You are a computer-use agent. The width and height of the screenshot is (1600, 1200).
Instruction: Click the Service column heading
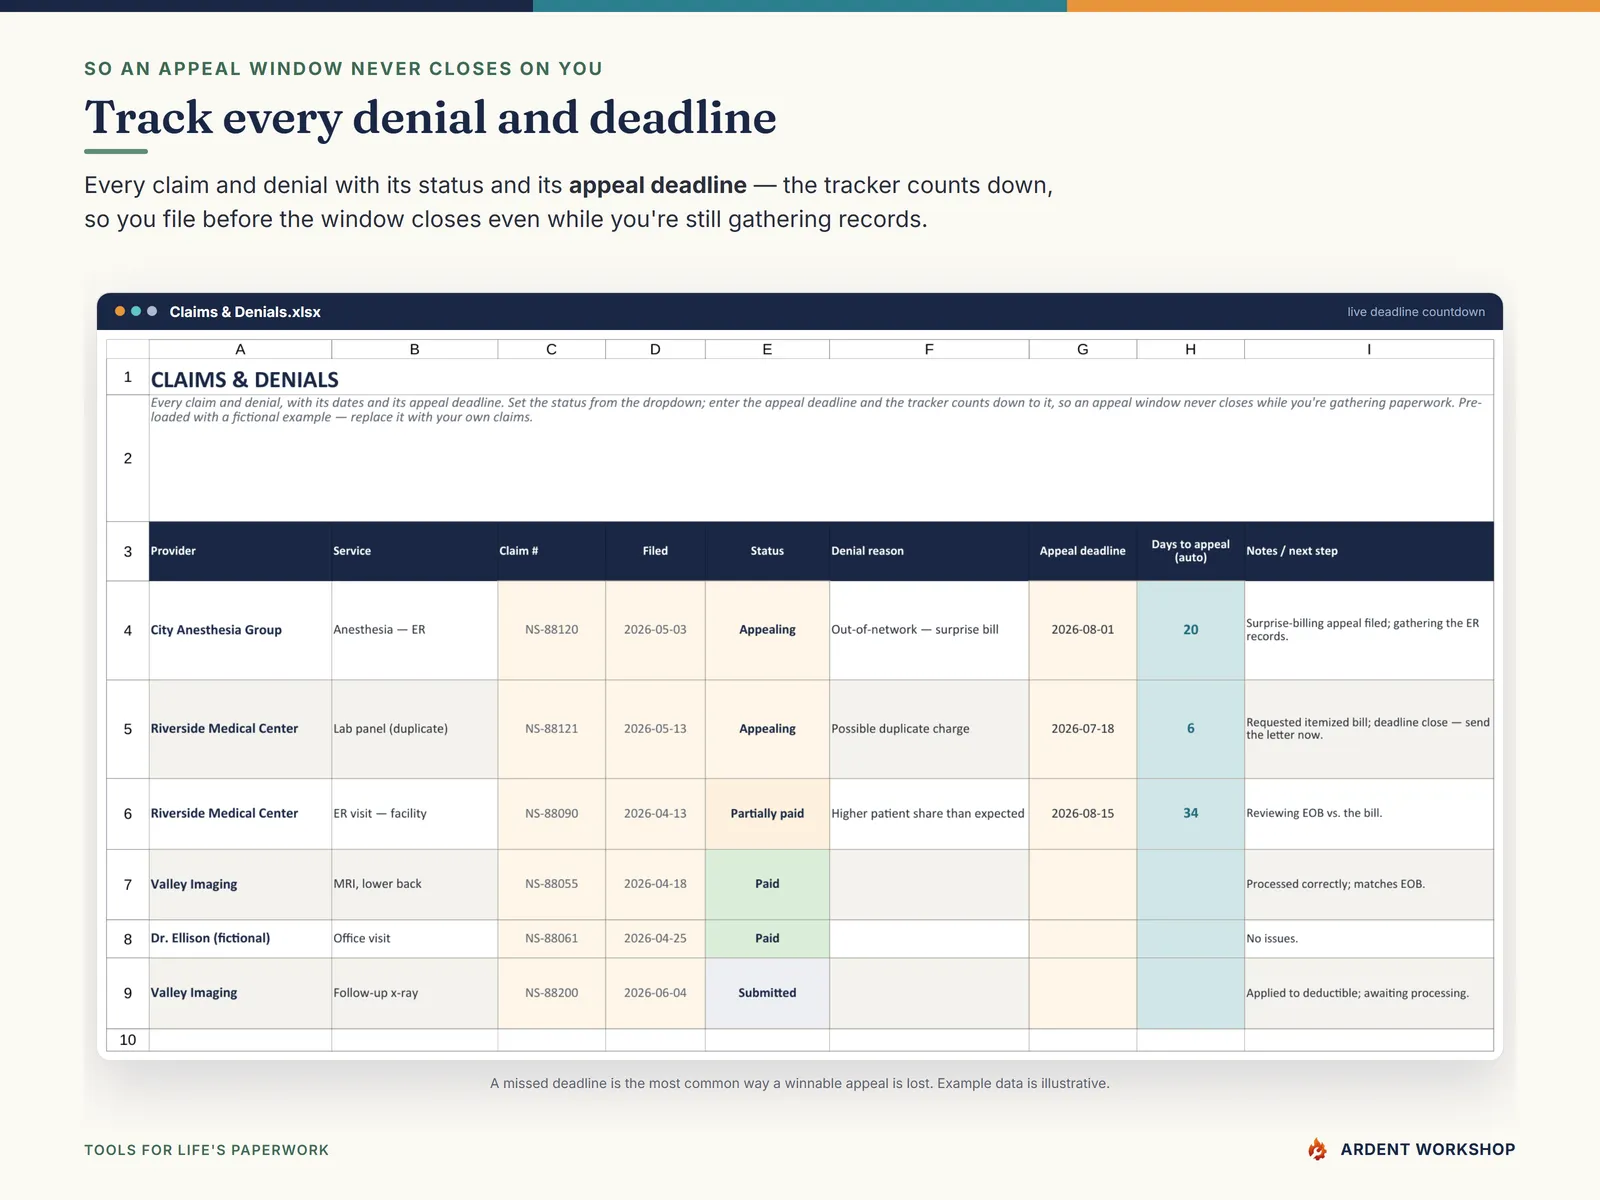point(415,551)
